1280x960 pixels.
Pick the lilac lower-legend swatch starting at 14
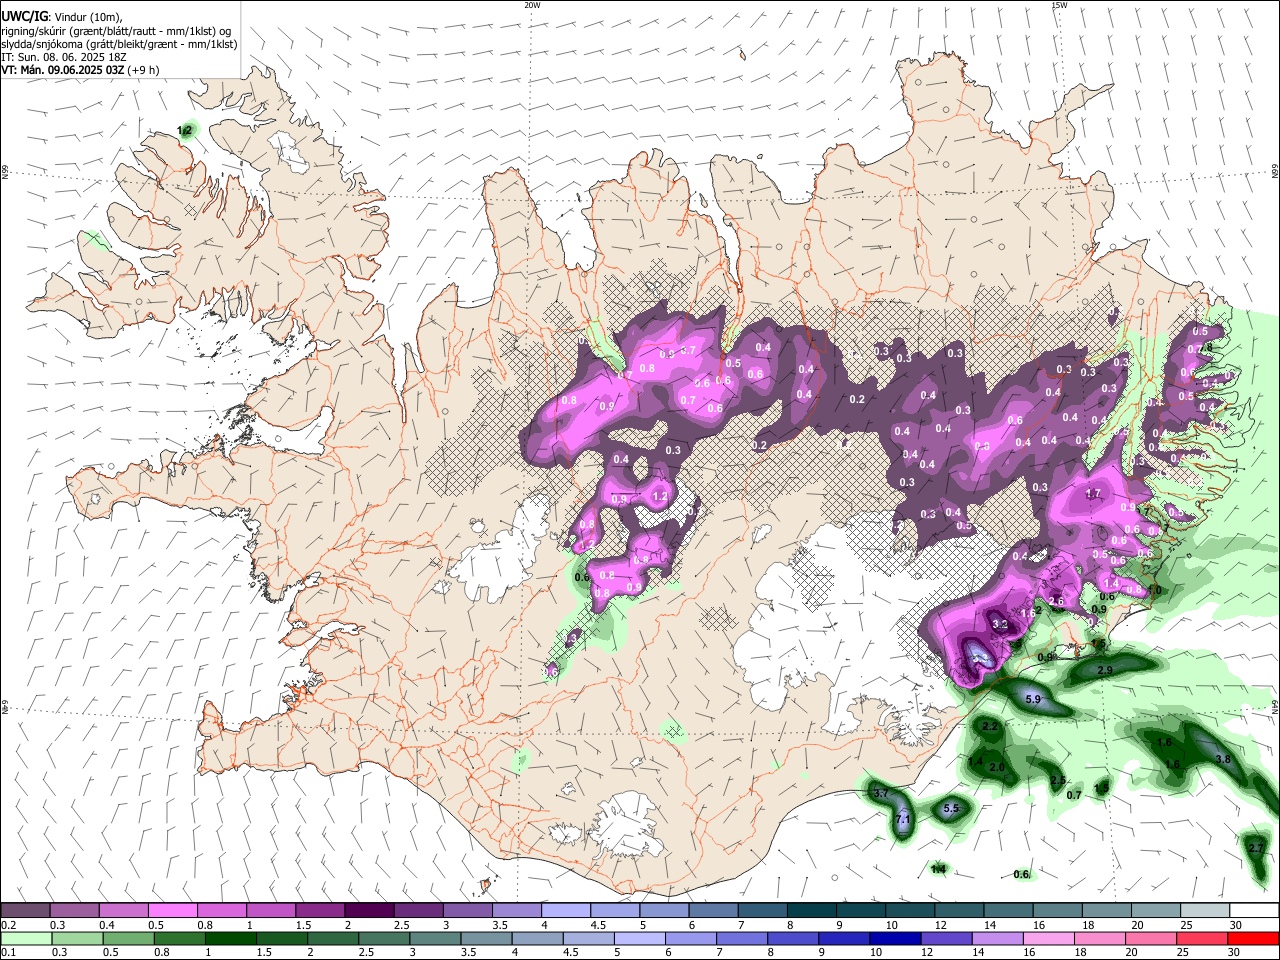click(996, 938)
